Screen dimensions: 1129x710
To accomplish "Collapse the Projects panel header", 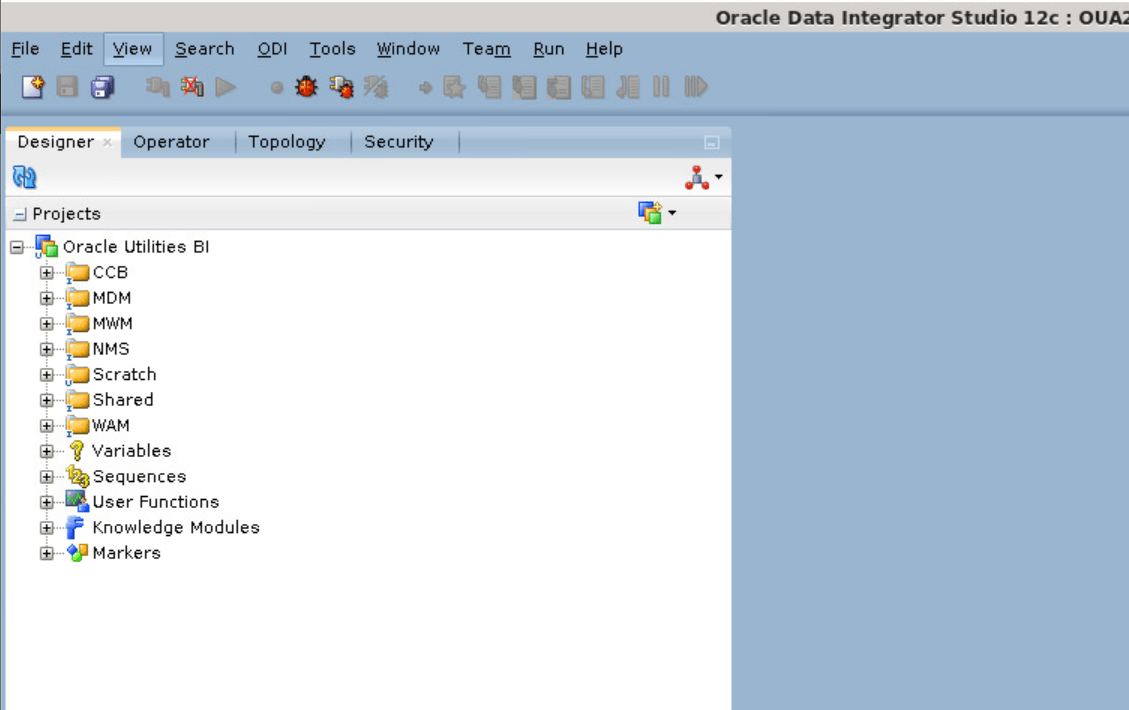I will pos(22,213).
